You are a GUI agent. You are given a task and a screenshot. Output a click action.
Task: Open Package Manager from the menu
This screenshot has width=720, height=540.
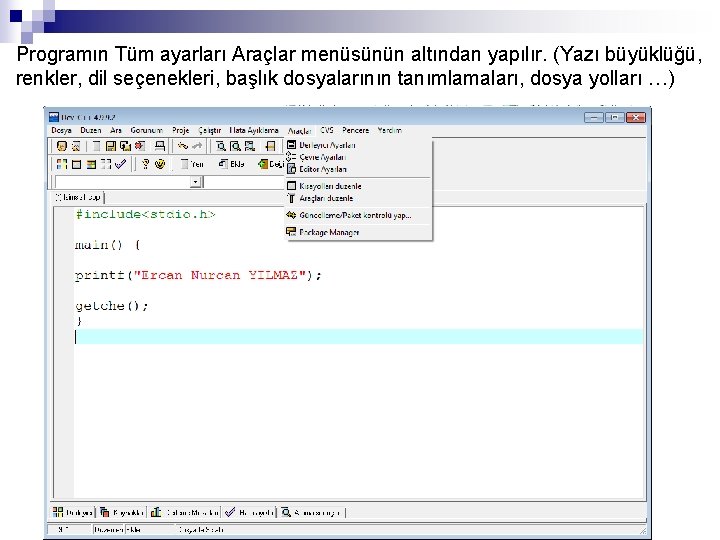point(358,232)
